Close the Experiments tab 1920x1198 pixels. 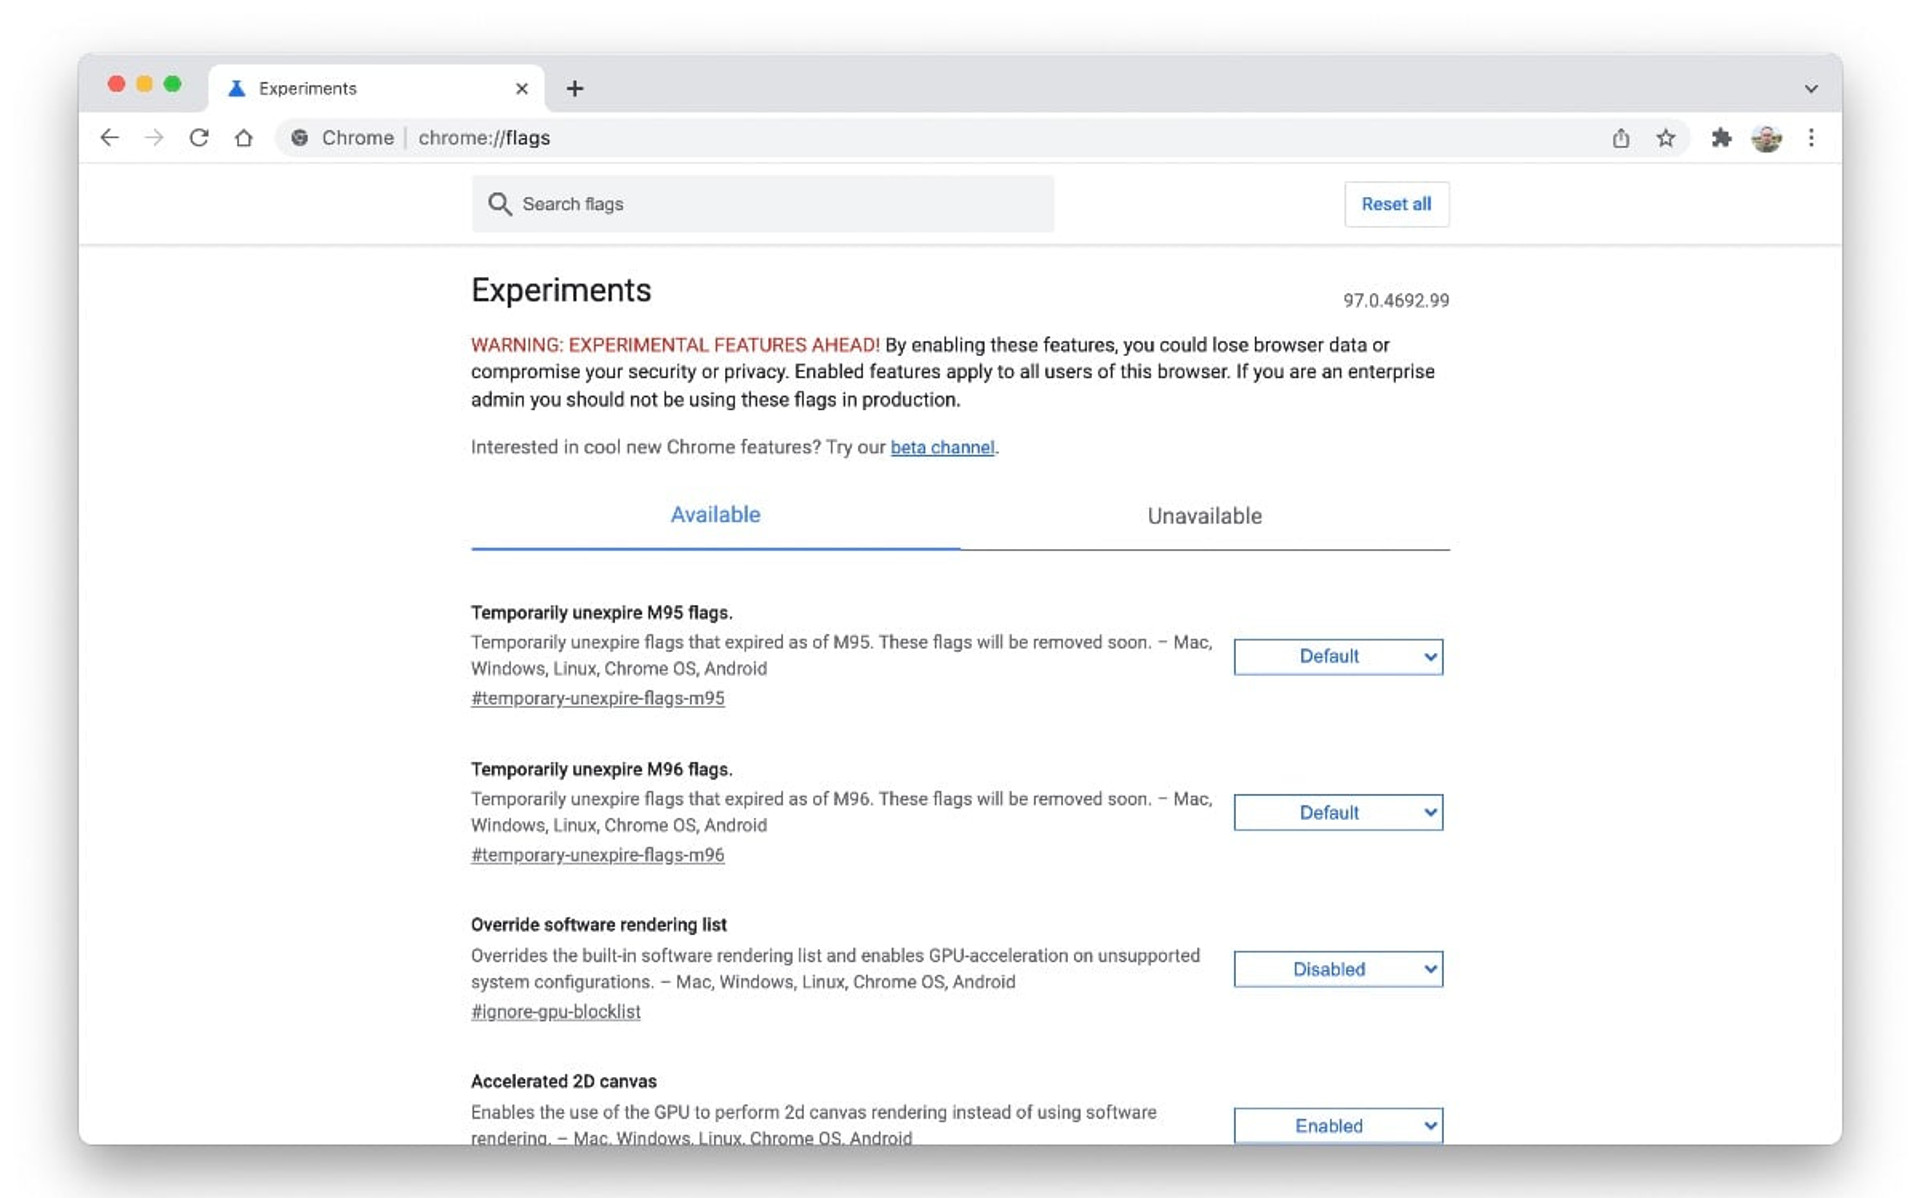(522, 89)
